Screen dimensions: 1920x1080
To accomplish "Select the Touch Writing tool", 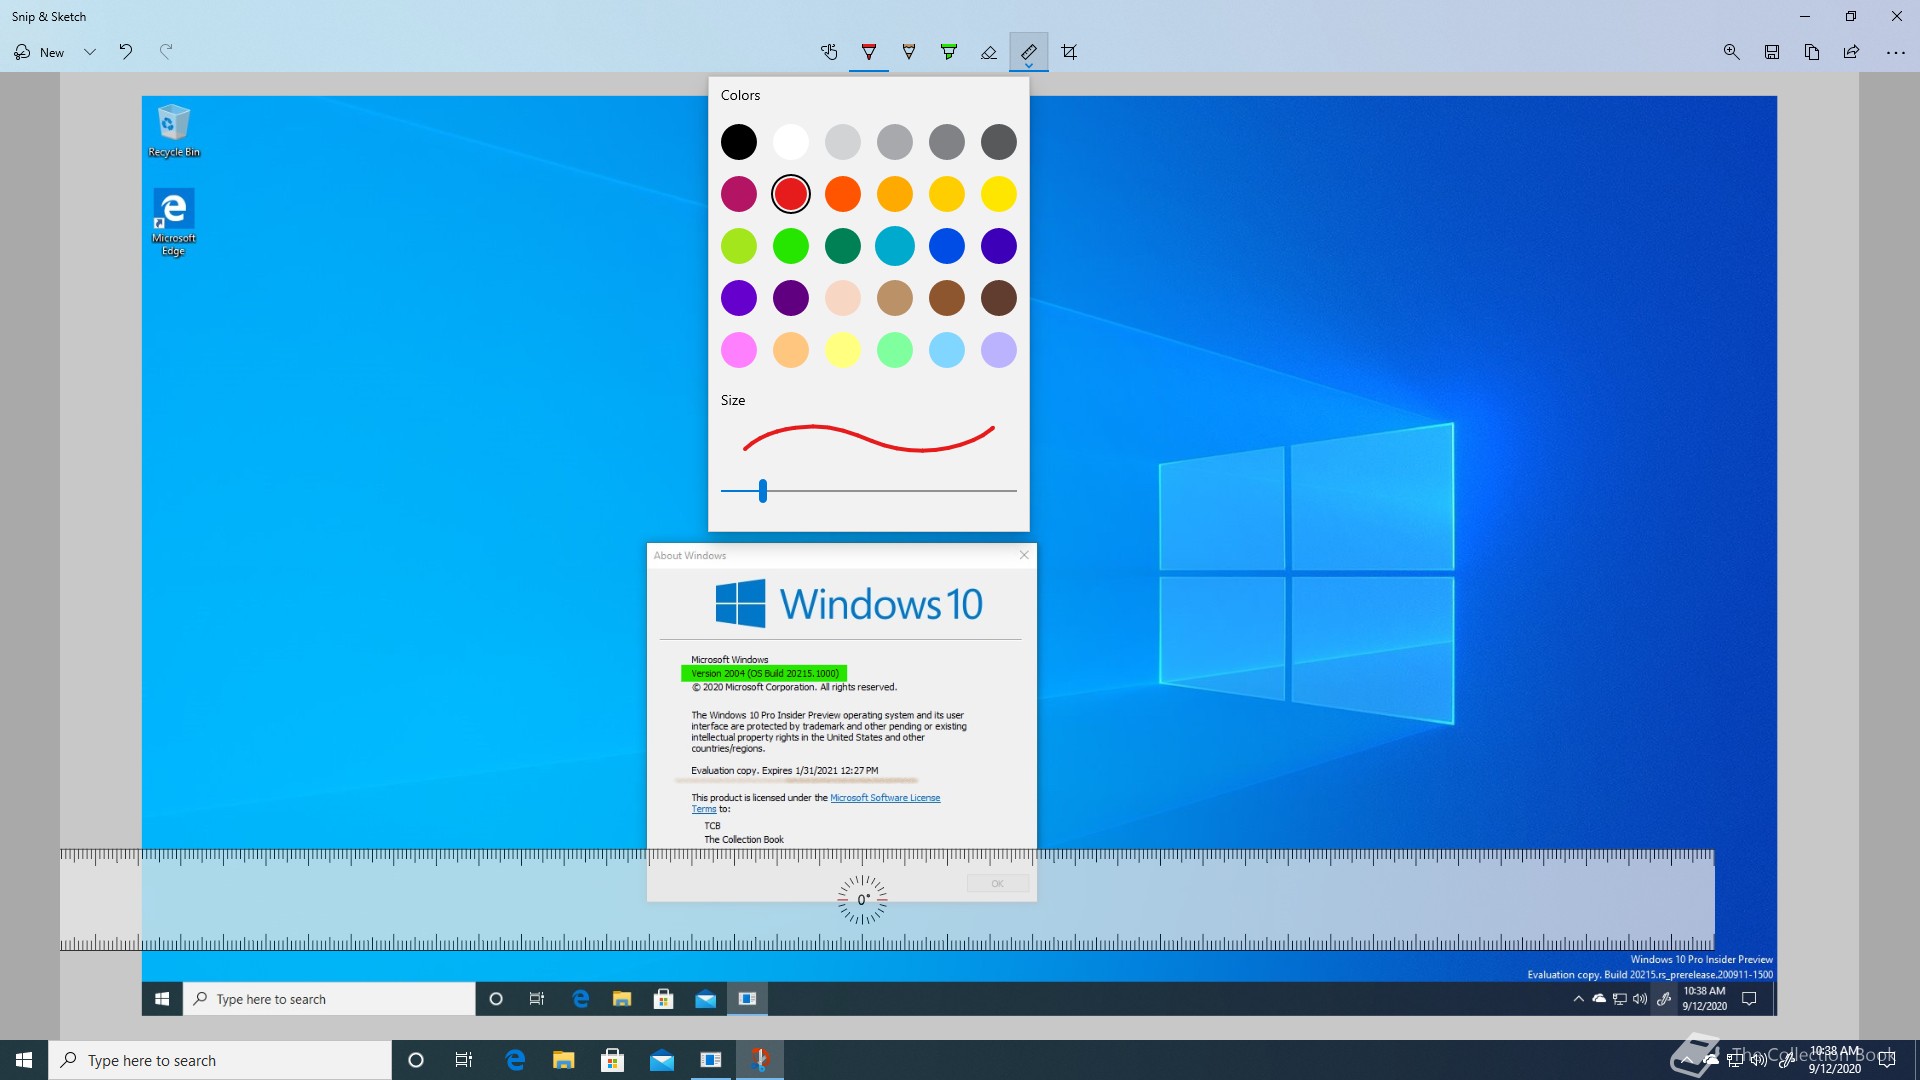I will tap(829, 52).
